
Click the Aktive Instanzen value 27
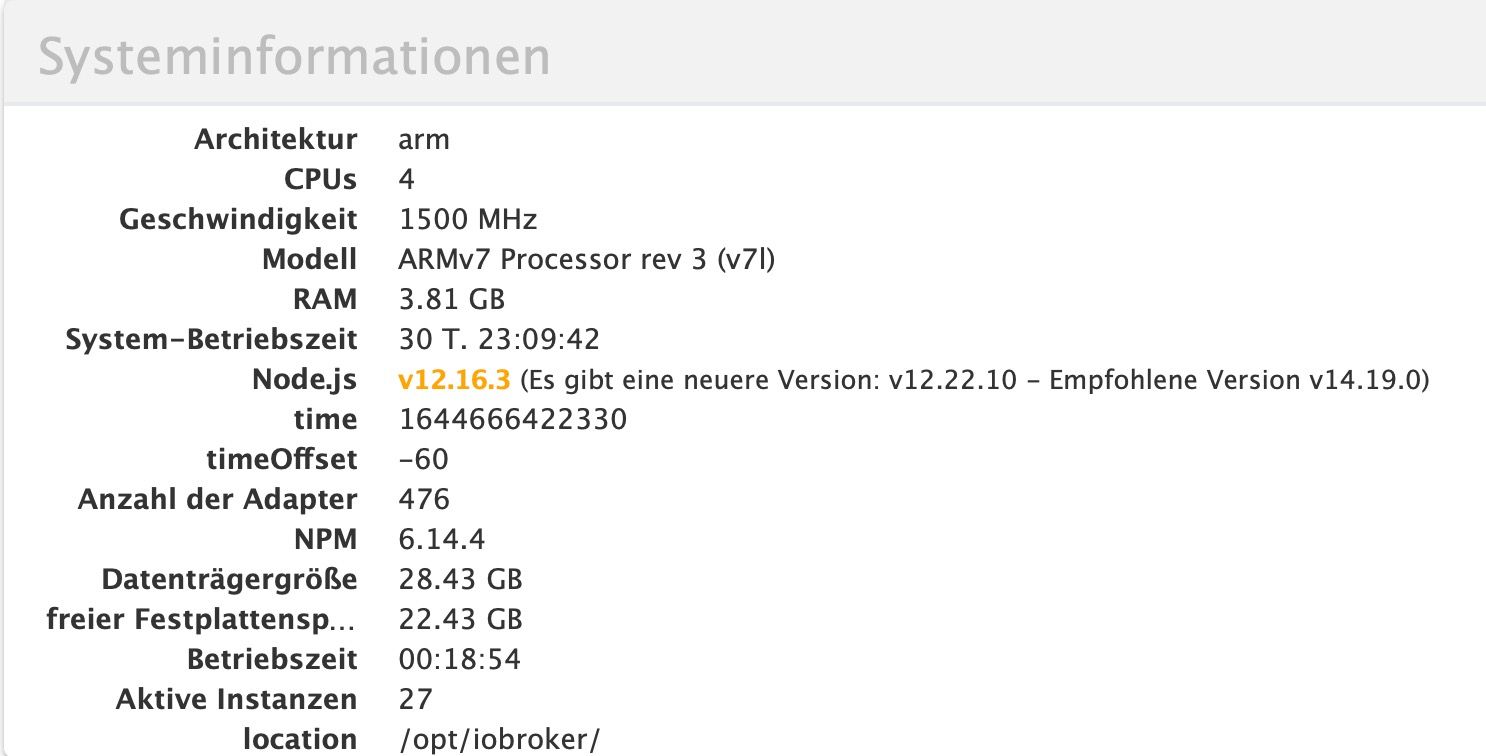click(x=414, y=699)
